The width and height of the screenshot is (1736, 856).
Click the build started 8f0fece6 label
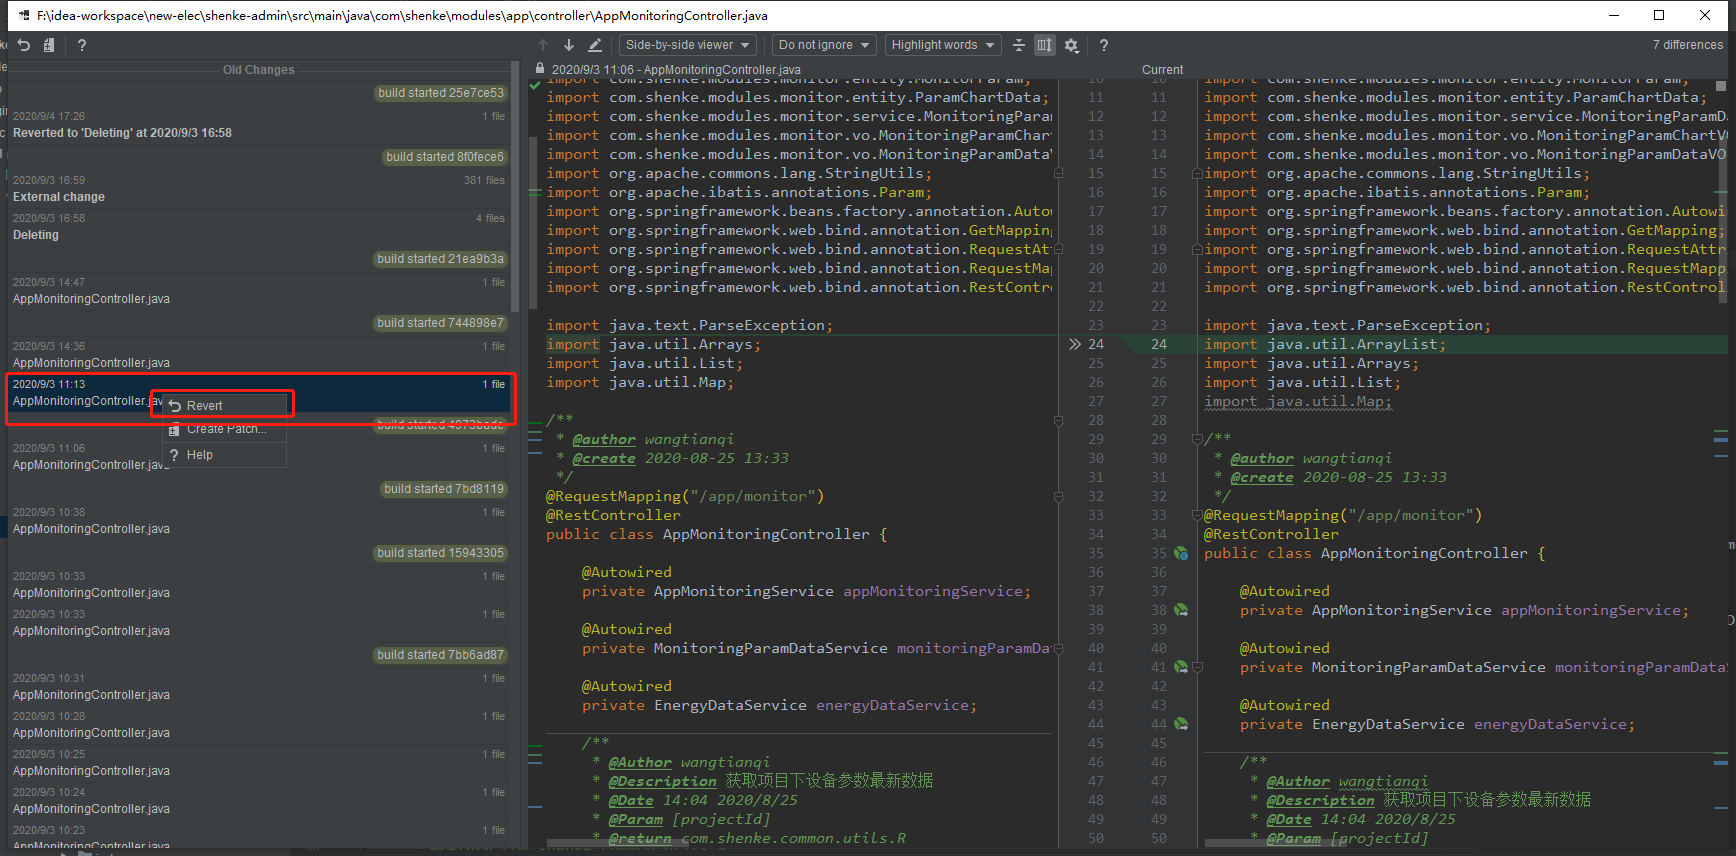click(x=445, y=157)
